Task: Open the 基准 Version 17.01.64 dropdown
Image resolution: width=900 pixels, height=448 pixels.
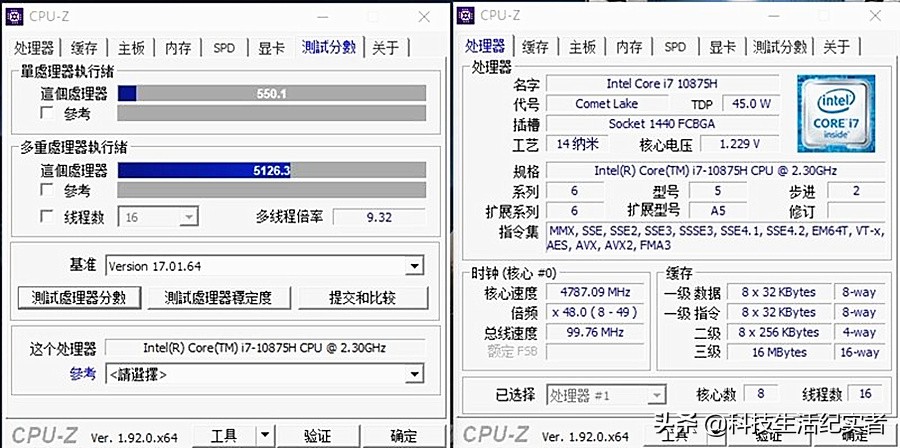Action: [x=414, y=266]
